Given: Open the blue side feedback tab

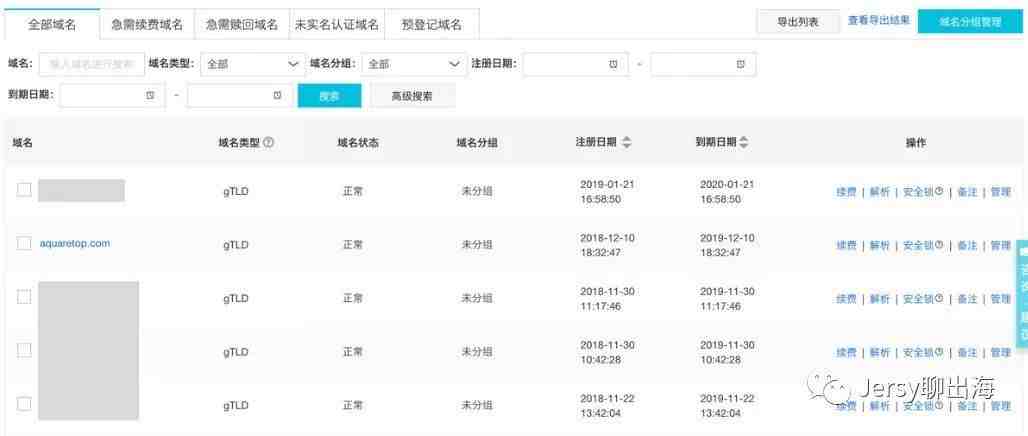Looking at the screenshot, I should pos(1023,294).
